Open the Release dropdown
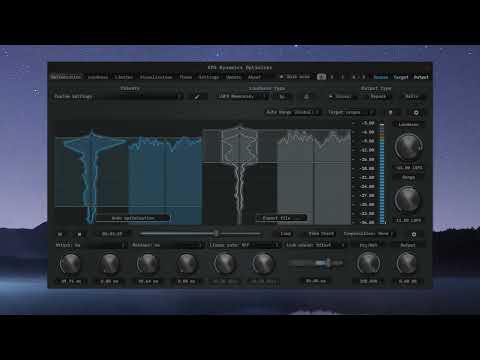Image resolution: width=480 pixels, height=360 pixels. coord(167,245)
